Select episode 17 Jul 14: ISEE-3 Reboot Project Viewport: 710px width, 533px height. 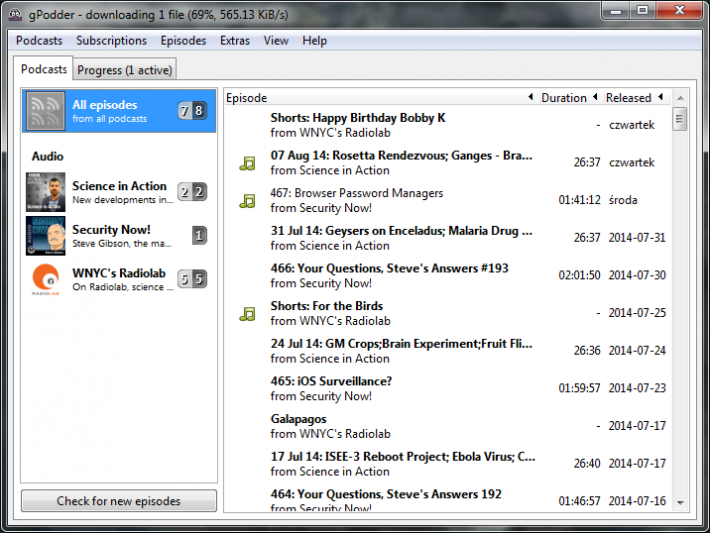(x=447, y=463)
